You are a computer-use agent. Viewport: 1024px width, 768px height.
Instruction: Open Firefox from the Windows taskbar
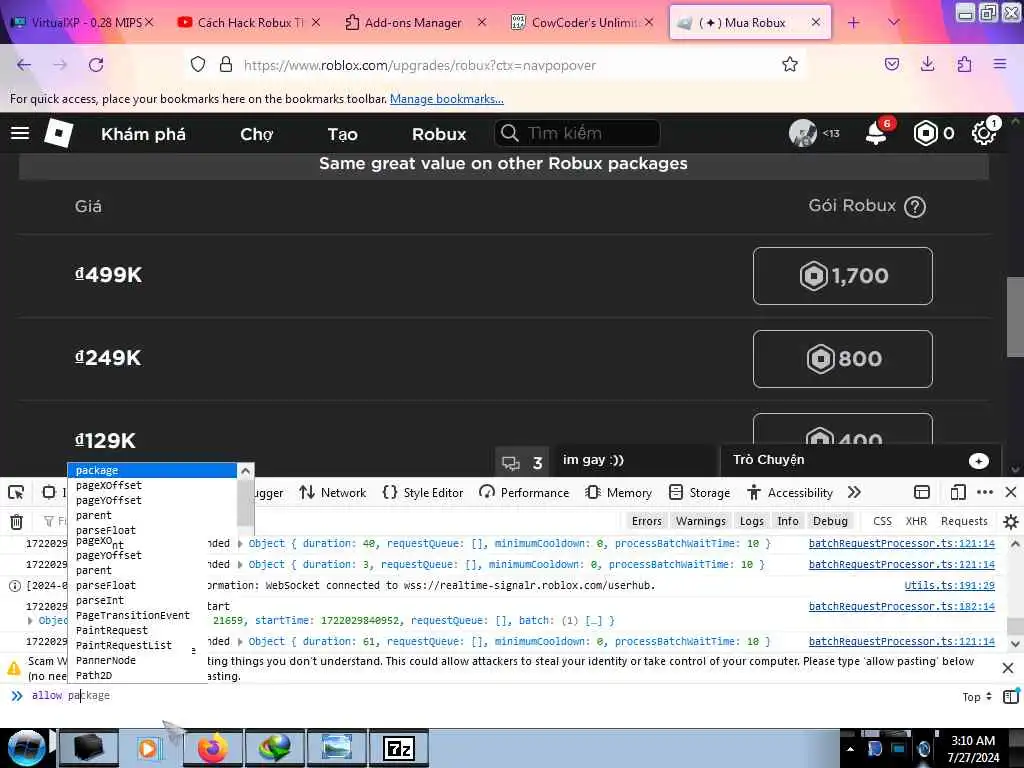click(x=212, y=748)
